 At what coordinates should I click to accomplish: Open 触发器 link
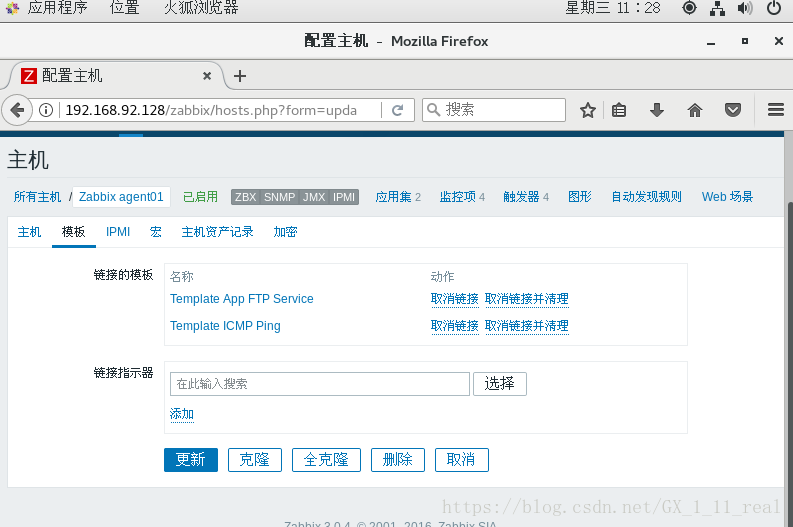point(521,197)
